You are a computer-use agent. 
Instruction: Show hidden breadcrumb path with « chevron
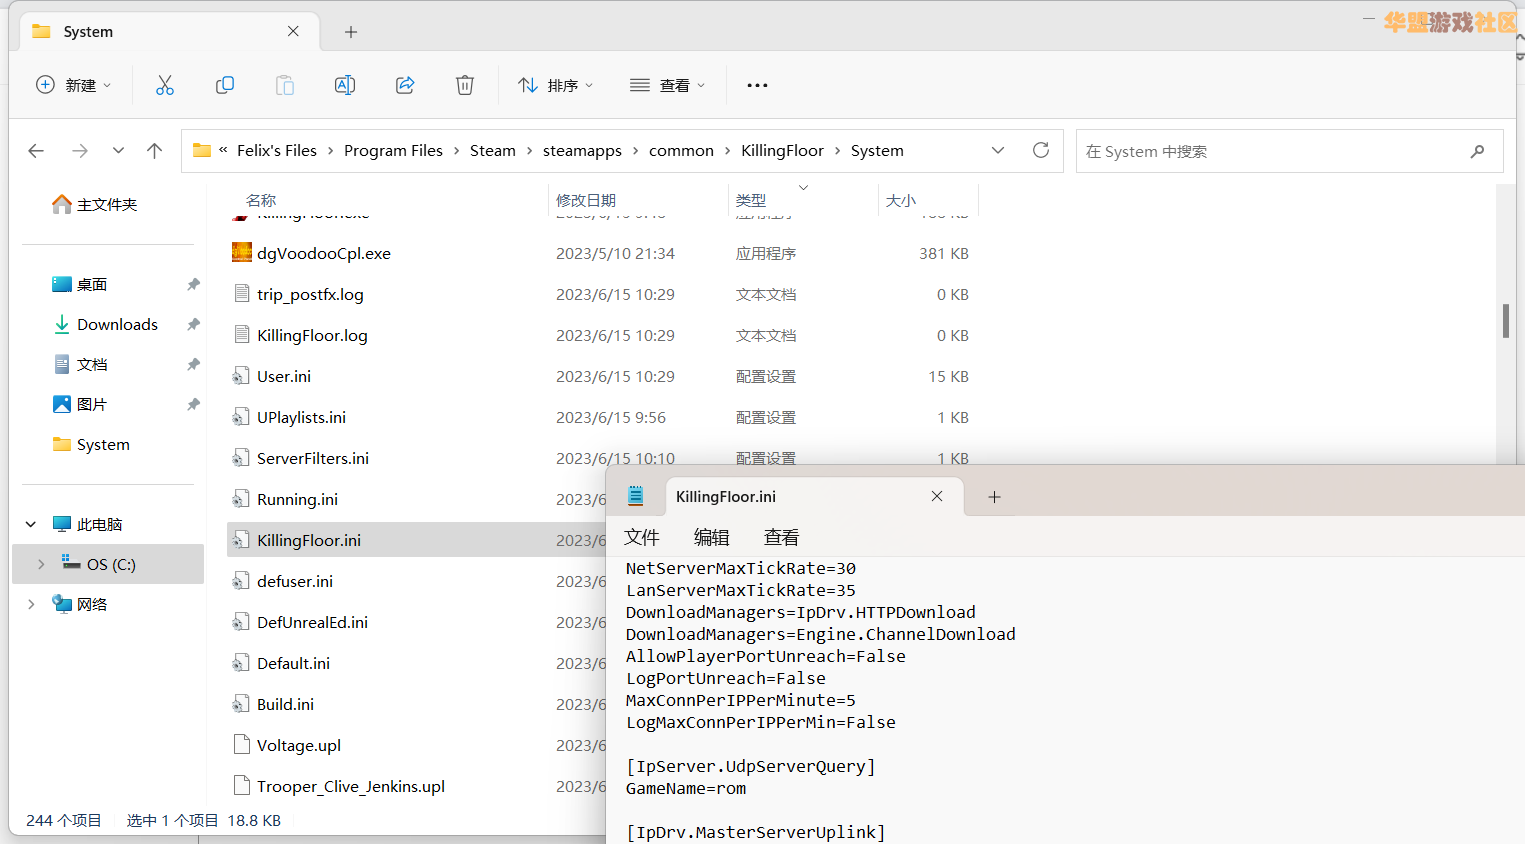point(223,150)
